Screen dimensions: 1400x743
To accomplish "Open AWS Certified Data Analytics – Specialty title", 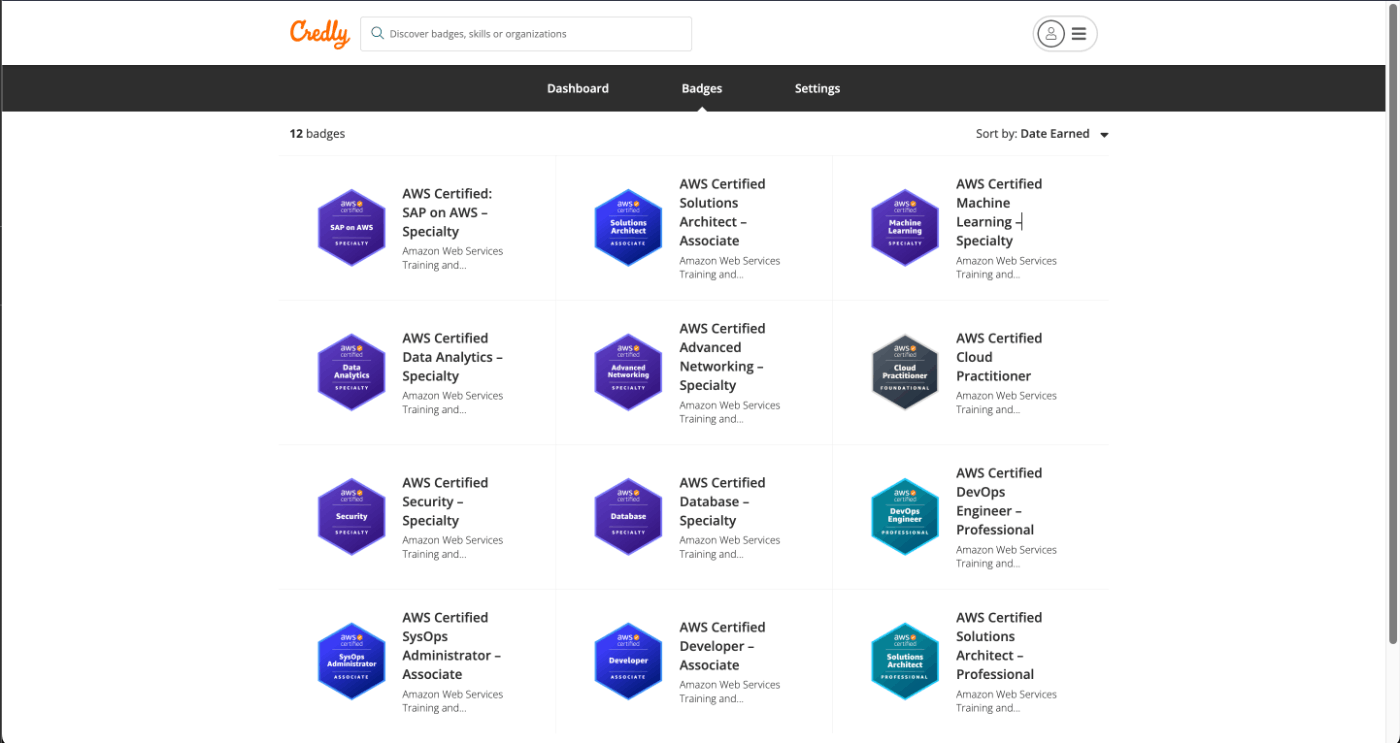I will 452,357.
